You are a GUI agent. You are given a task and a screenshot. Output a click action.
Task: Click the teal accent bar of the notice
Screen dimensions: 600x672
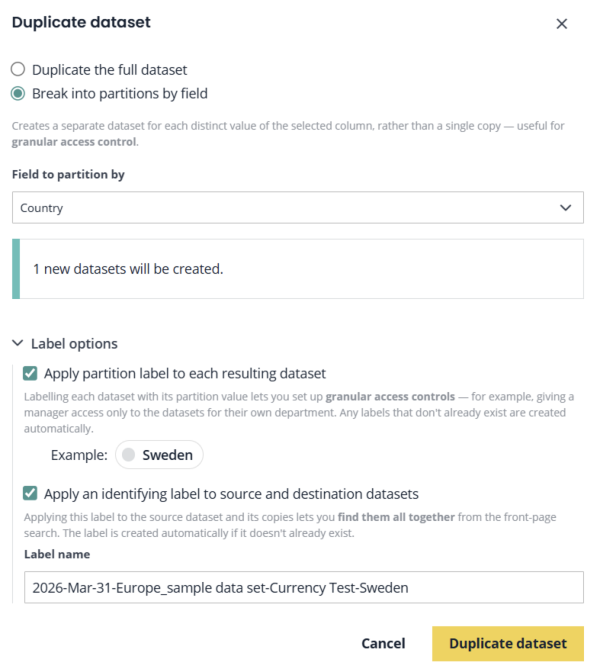16,269
